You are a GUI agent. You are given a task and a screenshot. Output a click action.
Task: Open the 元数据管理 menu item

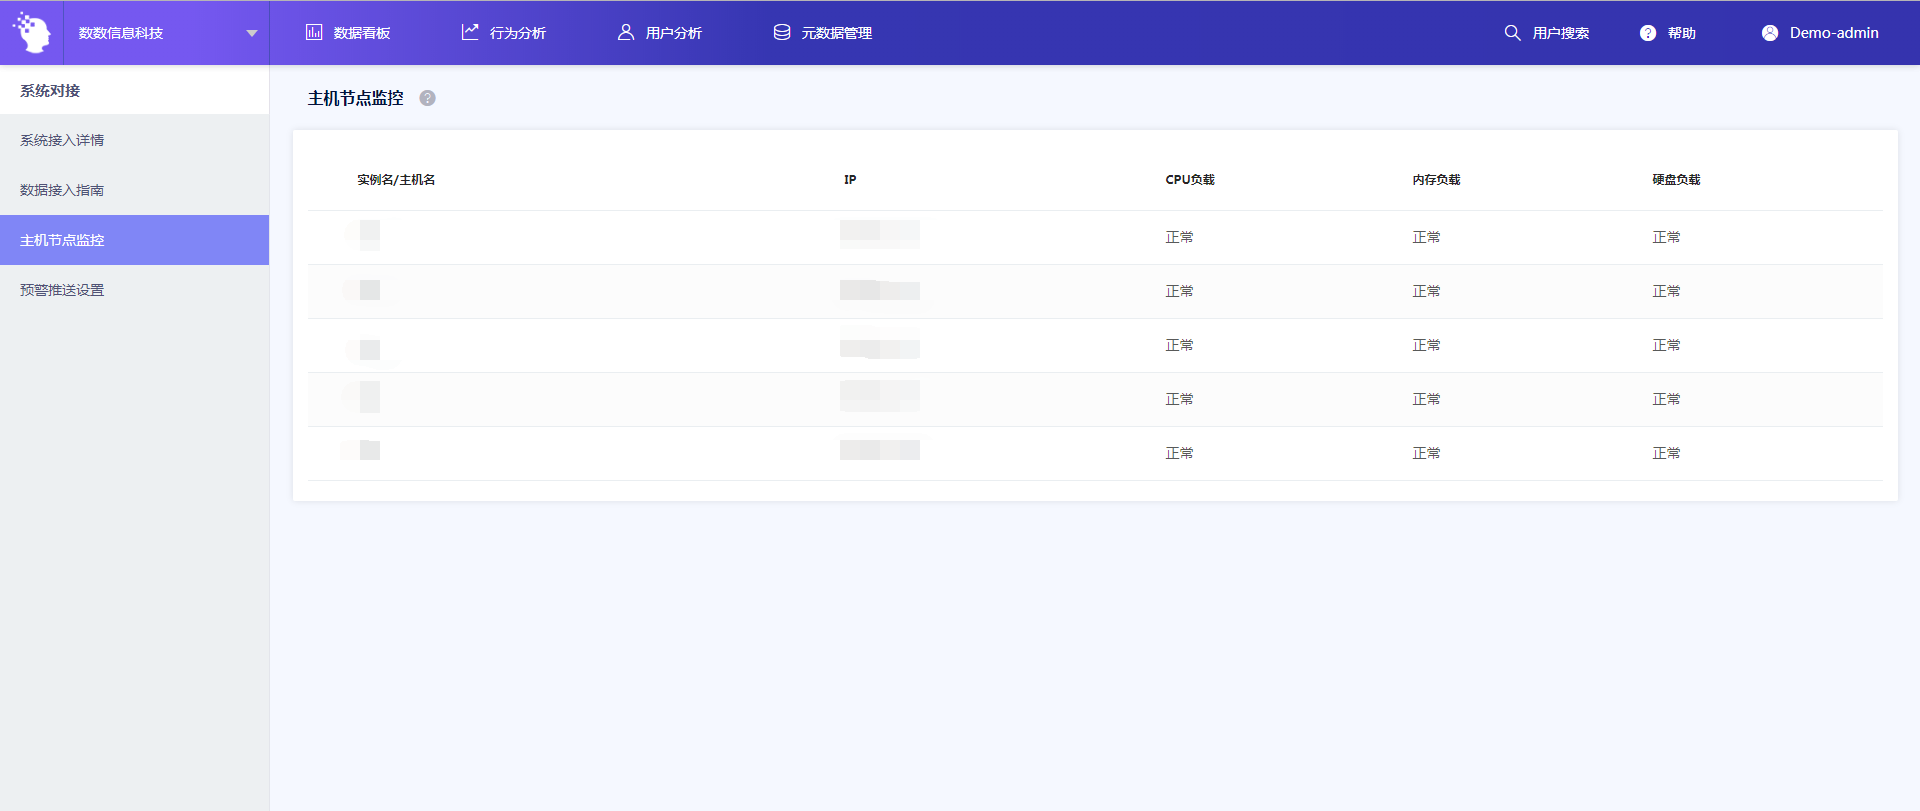(x=836, y=33)
